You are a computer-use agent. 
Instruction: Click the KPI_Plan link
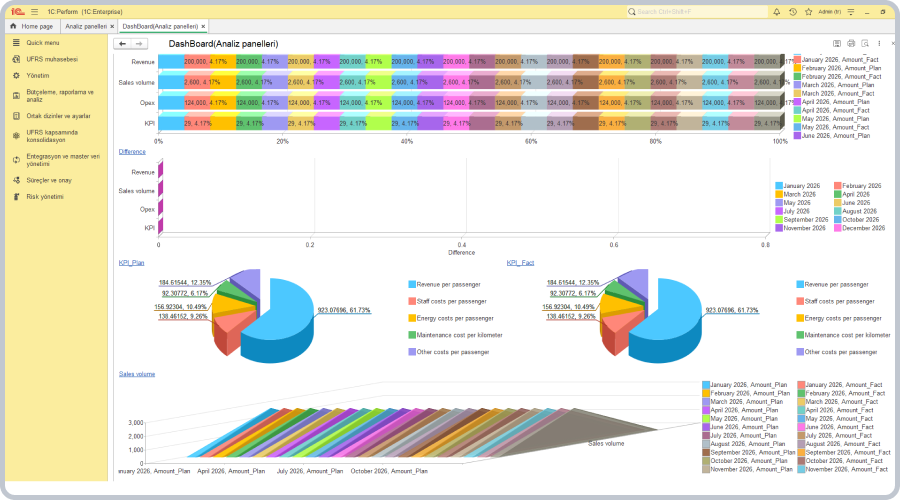[131, 263]
